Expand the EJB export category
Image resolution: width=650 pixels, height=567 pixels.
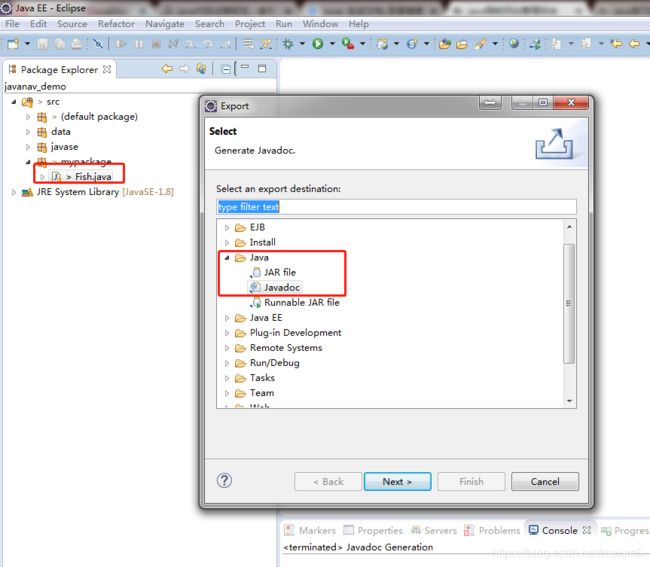(x=227, y=228)
